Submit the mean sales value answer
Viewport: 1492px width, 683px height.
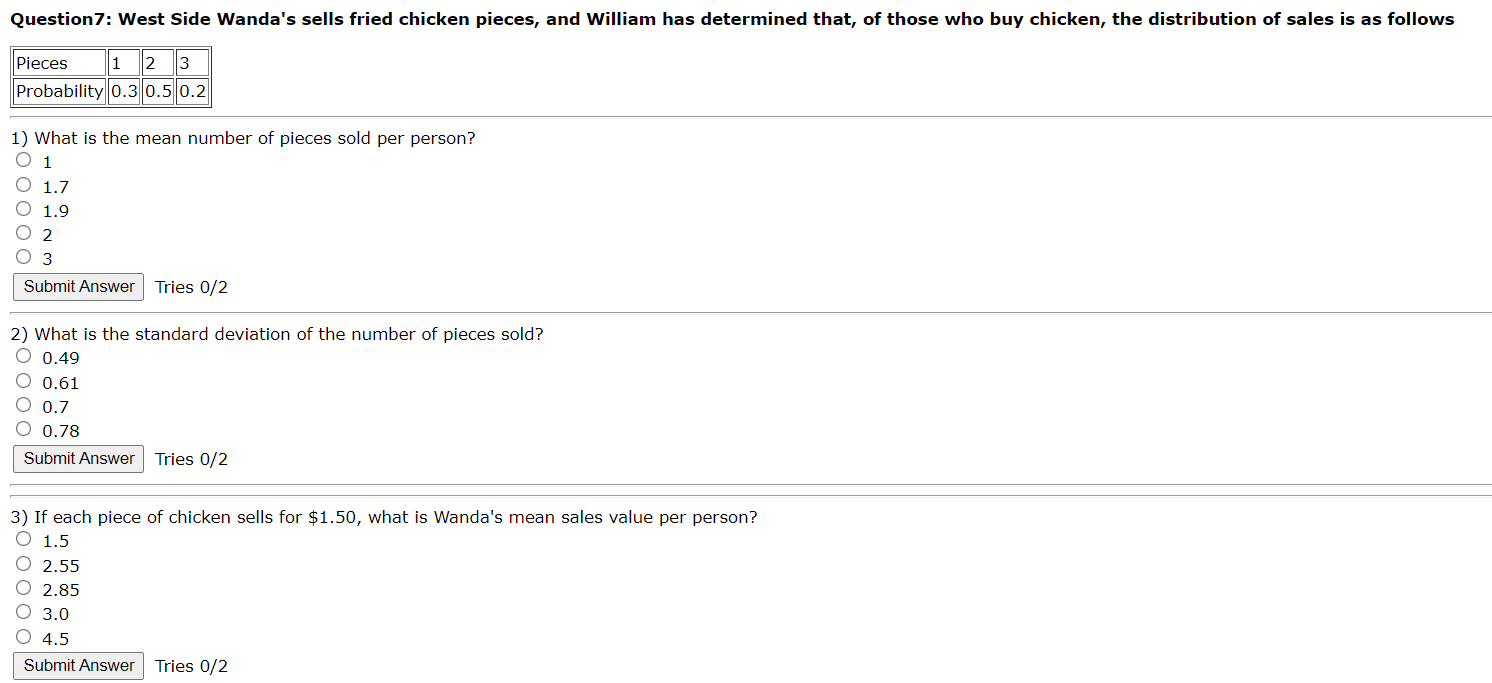click(x=78, y=665)
